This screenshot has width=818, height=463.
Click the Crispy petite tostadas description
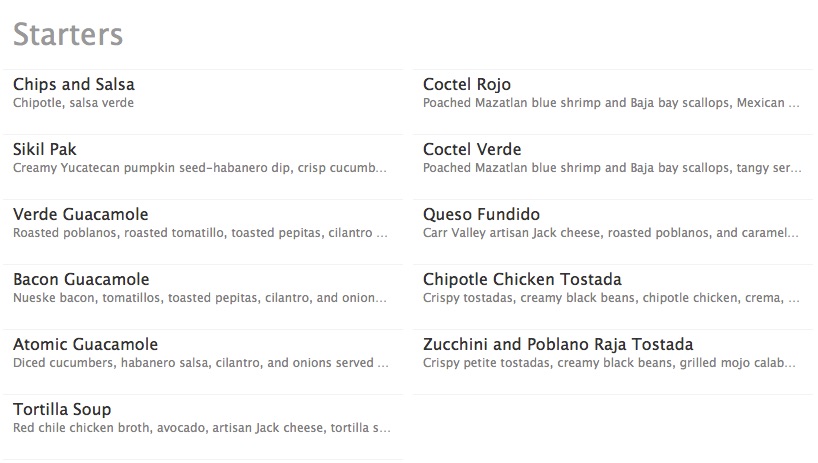610,363
